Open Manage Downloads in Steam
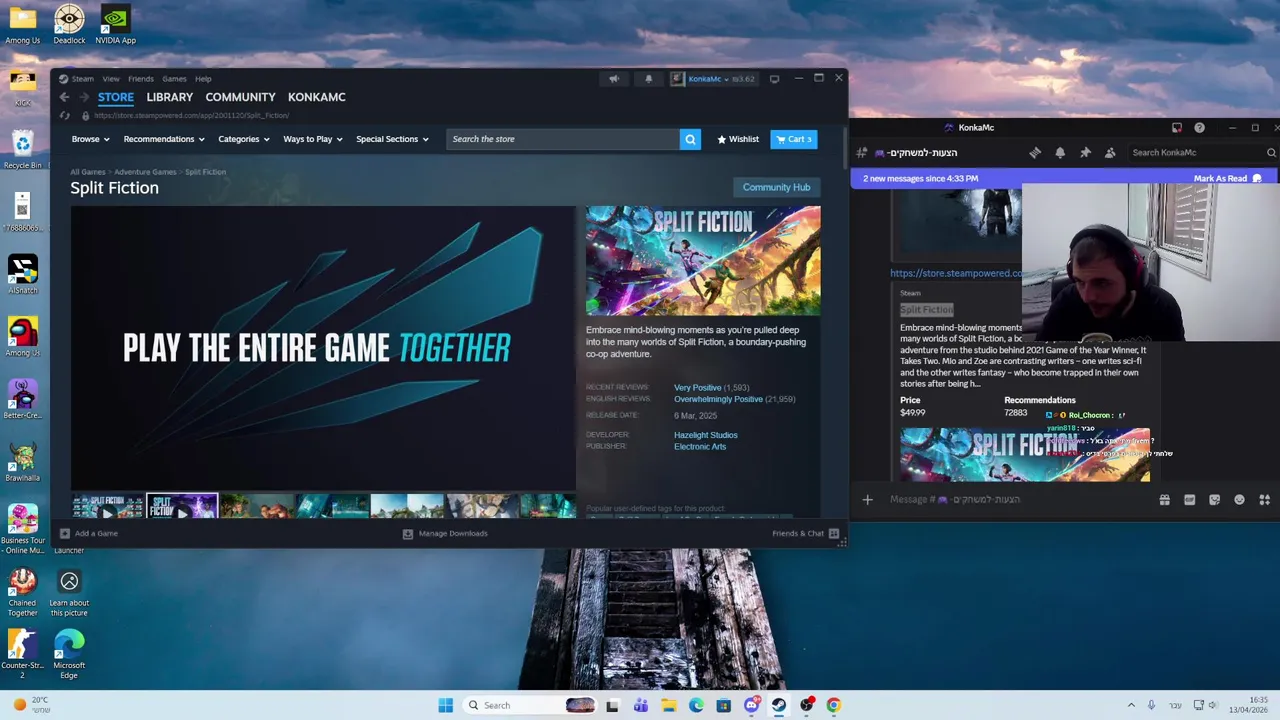This screenshot has width=1280, height=720. (445, 533)
